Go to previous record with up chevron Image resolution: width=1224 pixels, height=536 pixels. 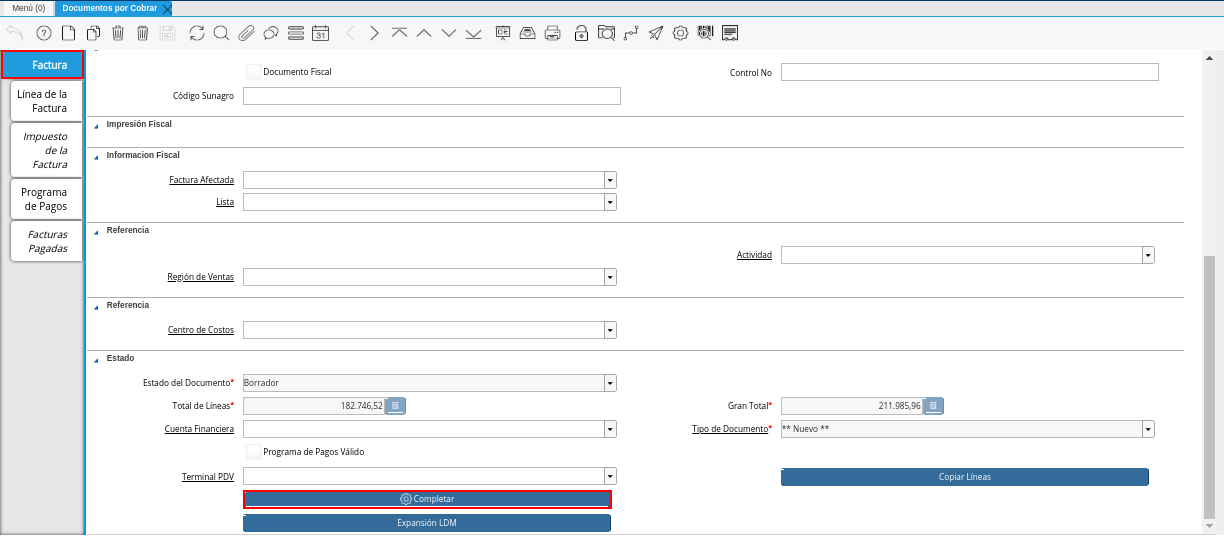(424, 33)
